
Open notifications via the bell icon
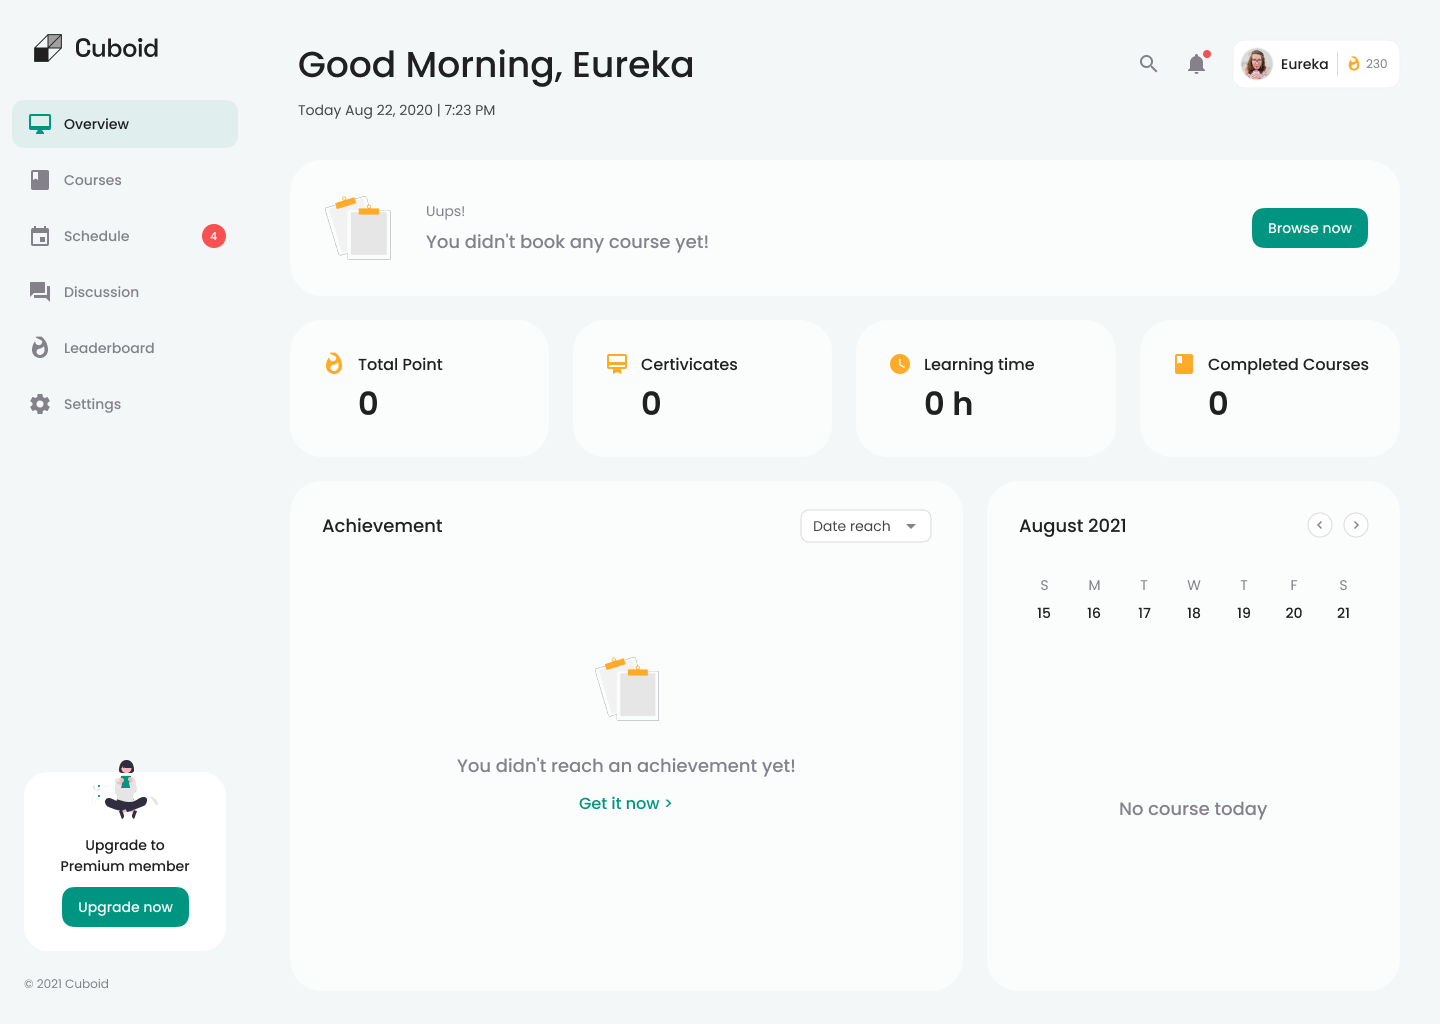coord(1196,64)
